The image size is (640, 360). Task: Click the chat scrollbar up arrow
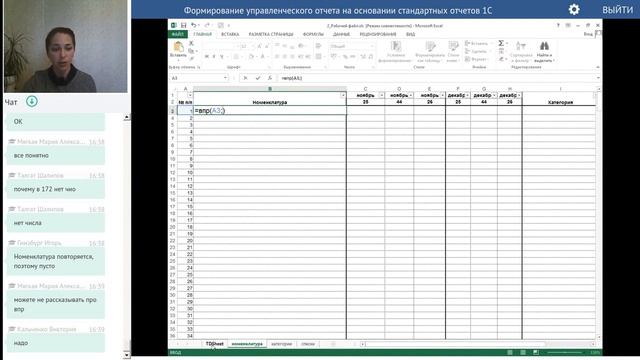pos(127,117)
